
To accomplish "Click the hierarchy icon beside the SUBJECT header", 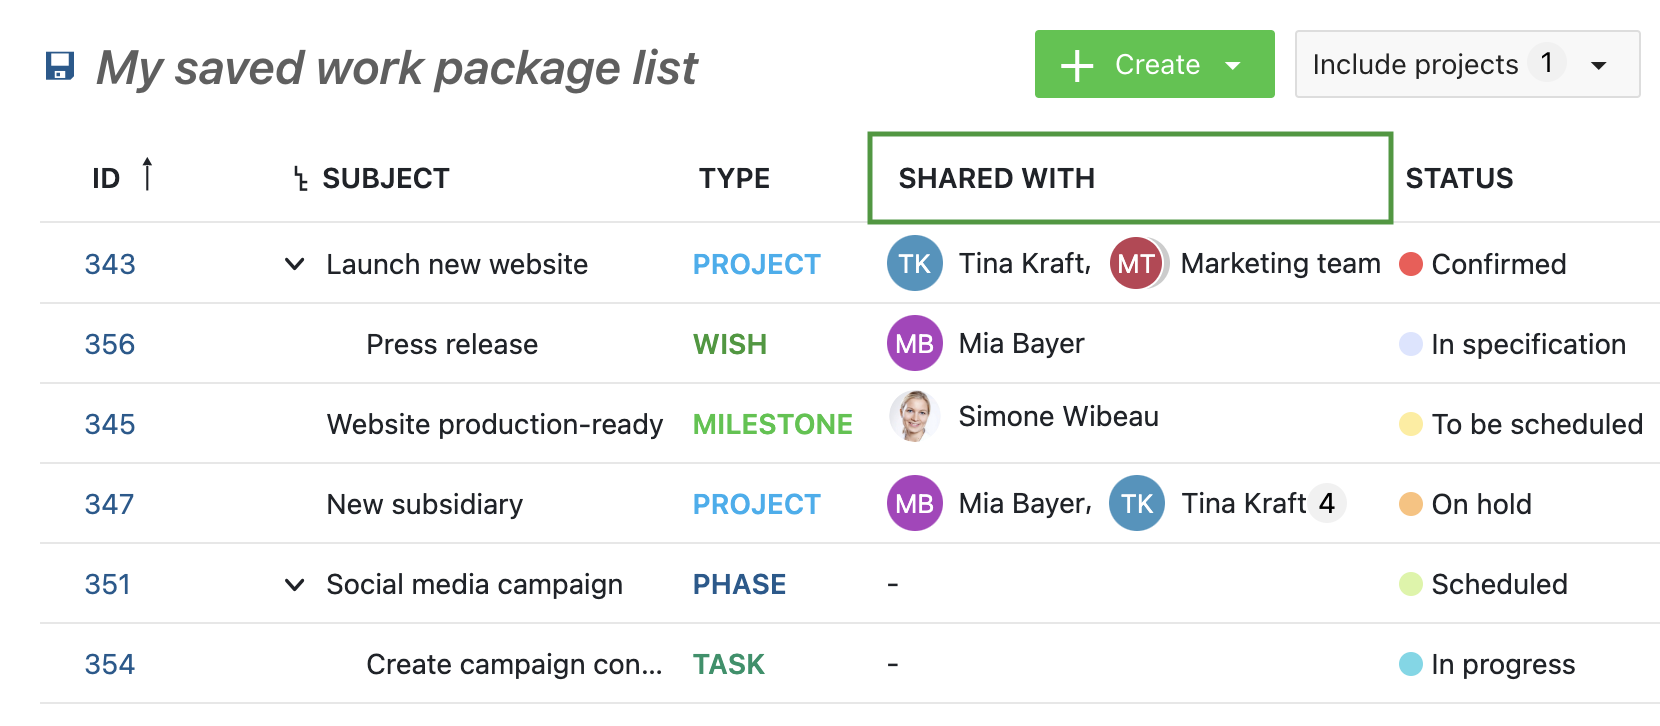I will 300,179.
